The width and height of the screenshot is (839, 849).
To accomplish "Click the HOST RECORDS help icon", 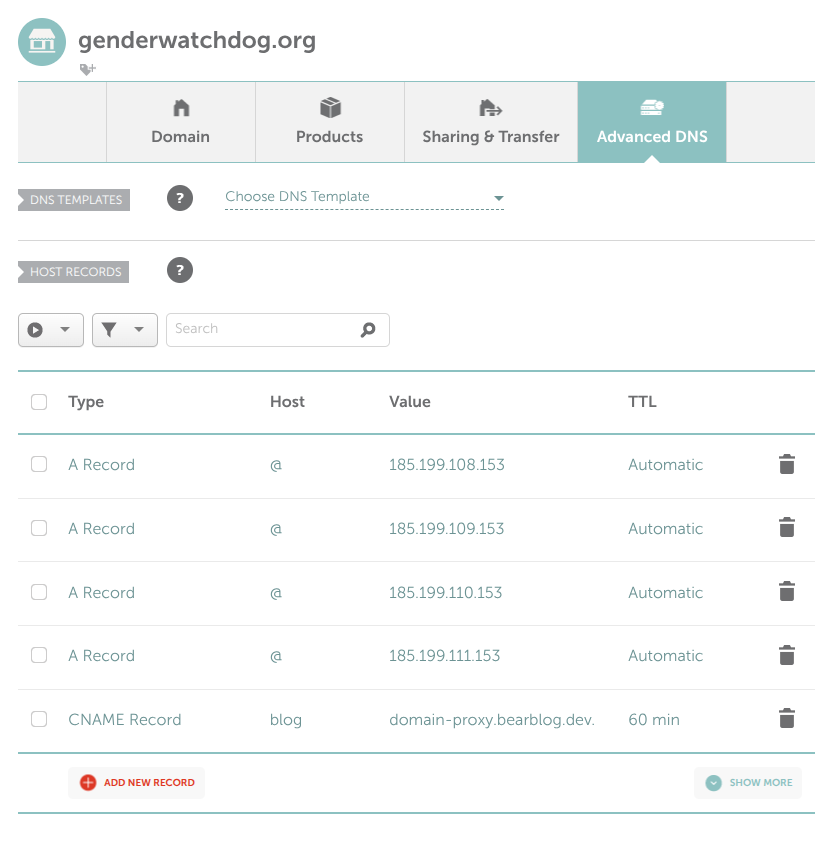I will [180, 270].
